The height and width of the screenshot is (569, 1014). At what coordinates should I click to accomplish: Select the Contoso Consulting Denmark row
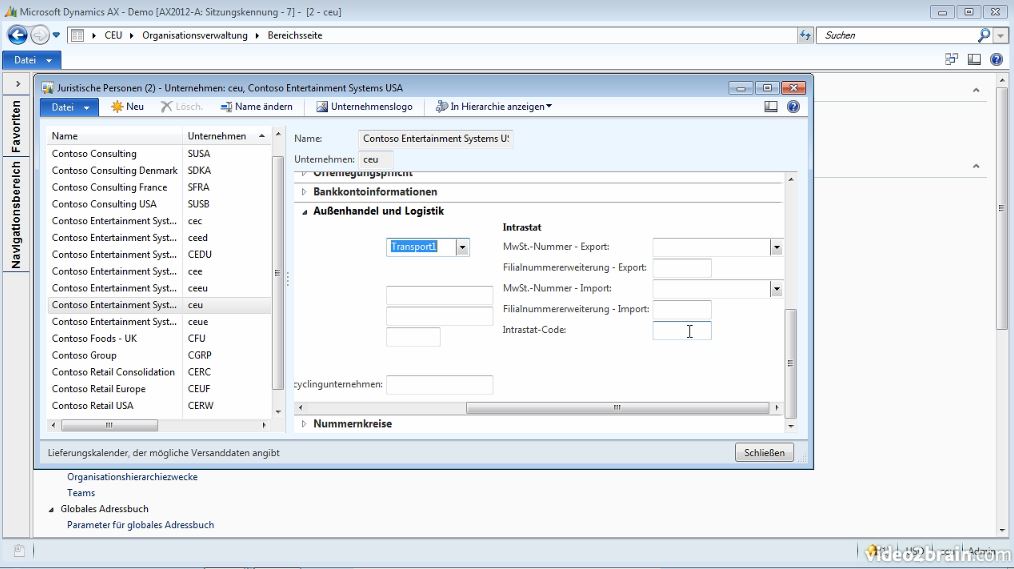click(x=160, y=171)
